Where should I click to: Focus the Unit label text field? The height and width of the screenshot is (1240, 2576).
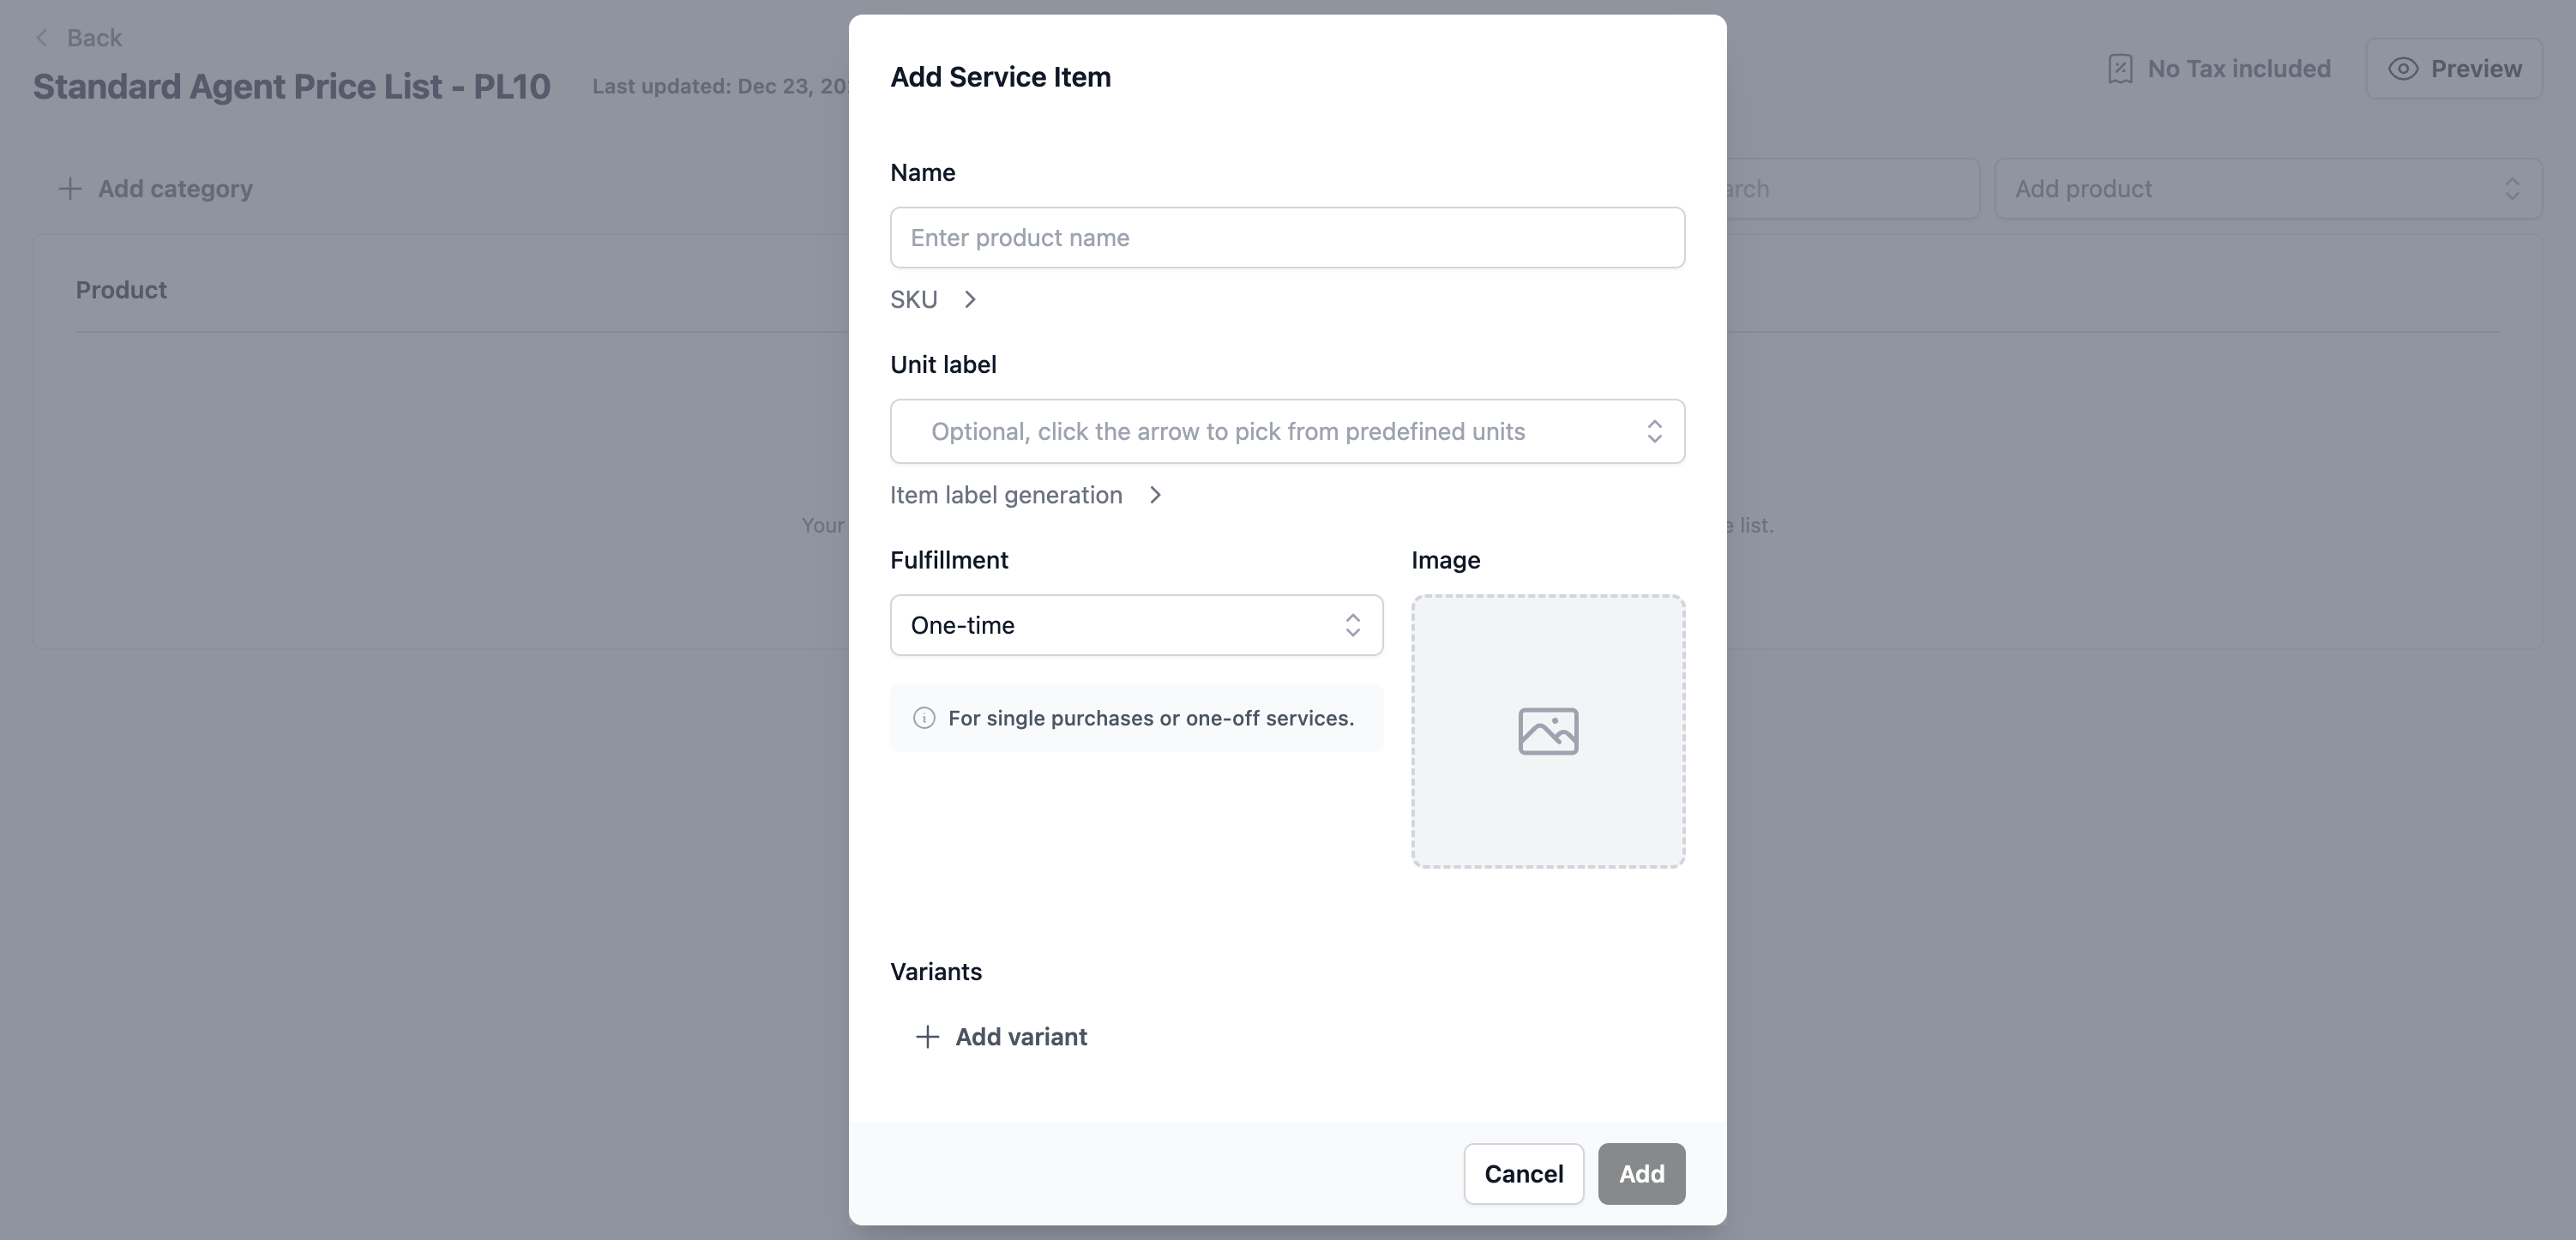[1260, 432]
